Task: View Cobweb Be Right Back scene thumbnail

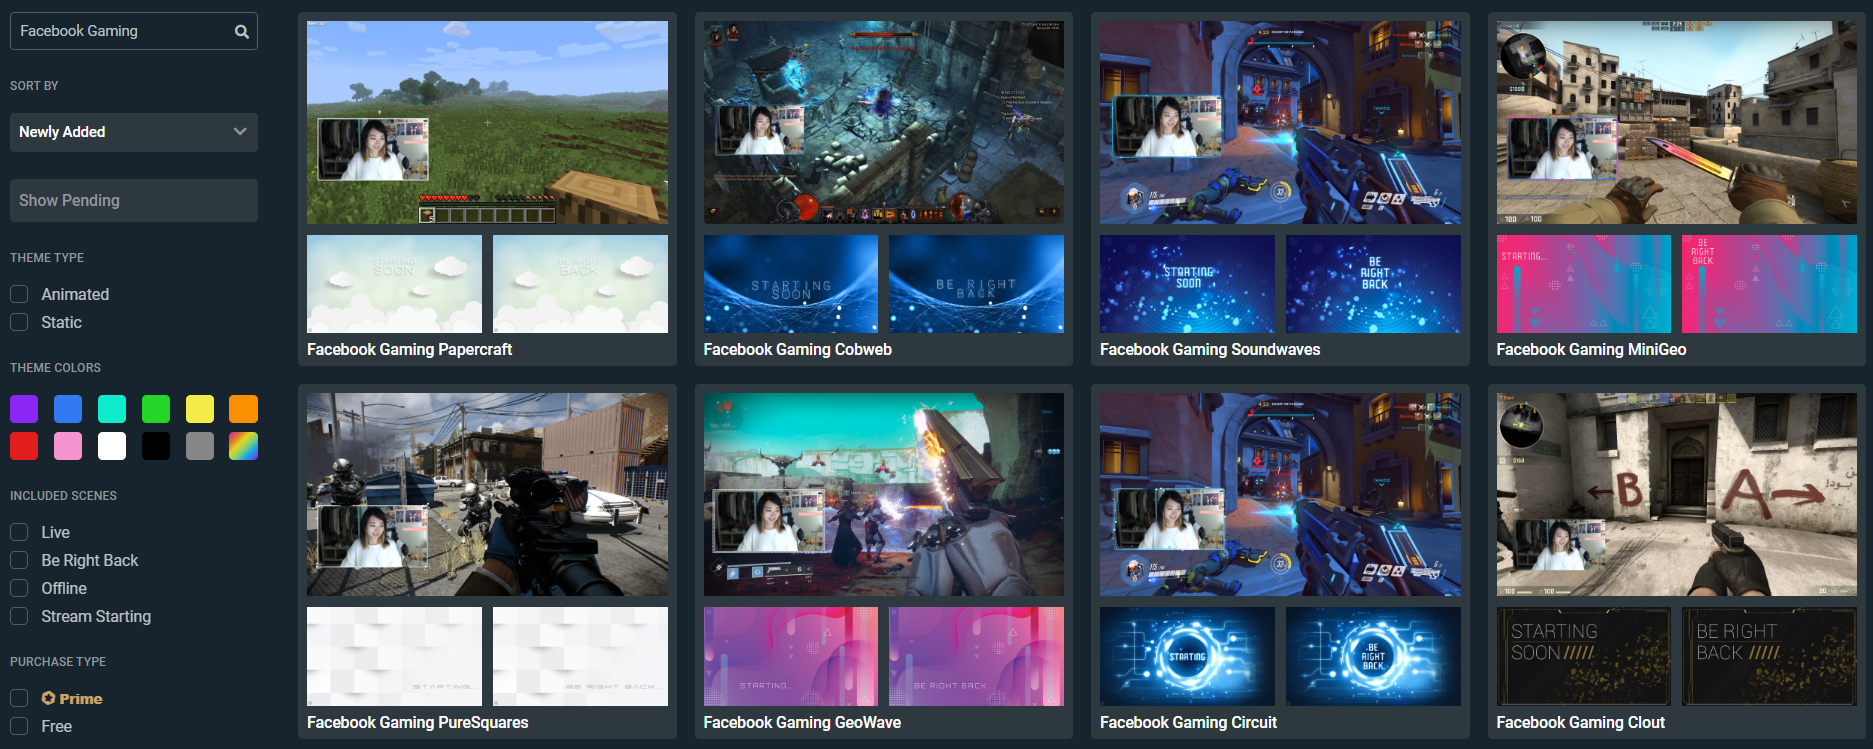Action: (976, 284)
